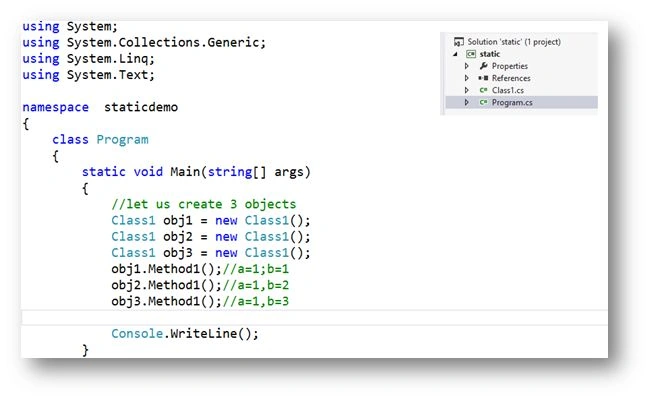Expand the Properties node arrow
Screen dimensions: 650x400
tap(466, 66)
